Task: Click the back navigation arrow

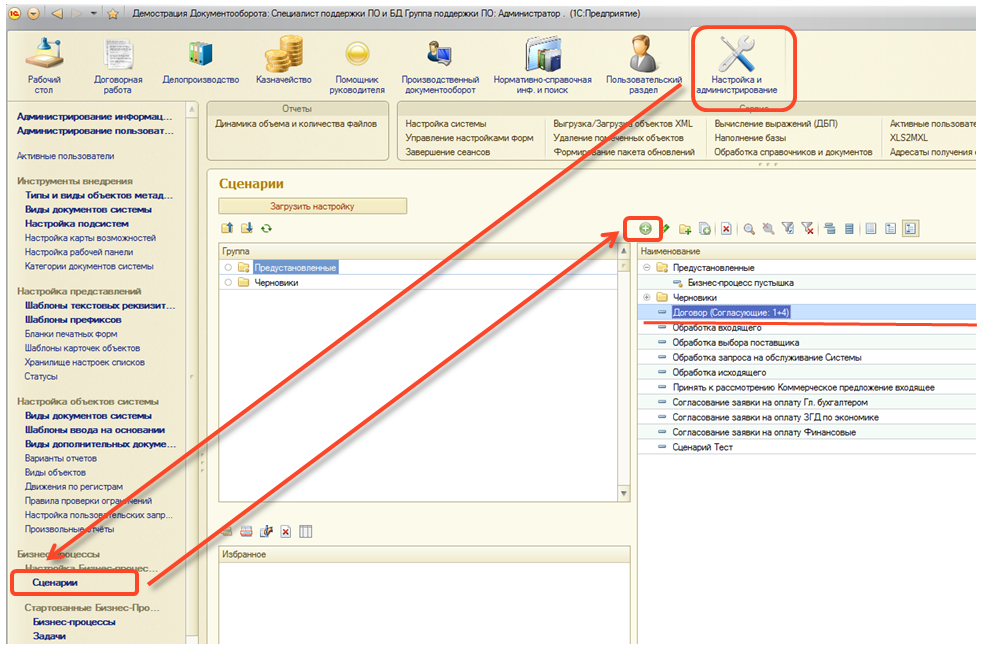Action: click(56, 14)
